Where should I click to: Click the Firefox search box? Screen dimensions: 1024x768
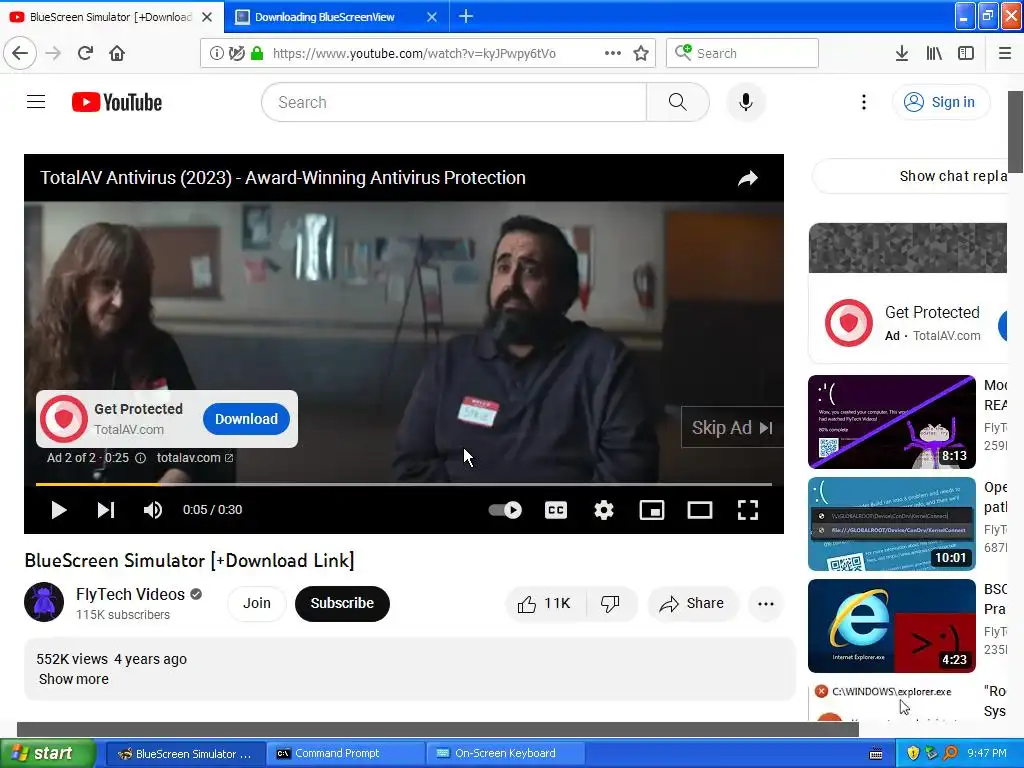click(742, 53)
